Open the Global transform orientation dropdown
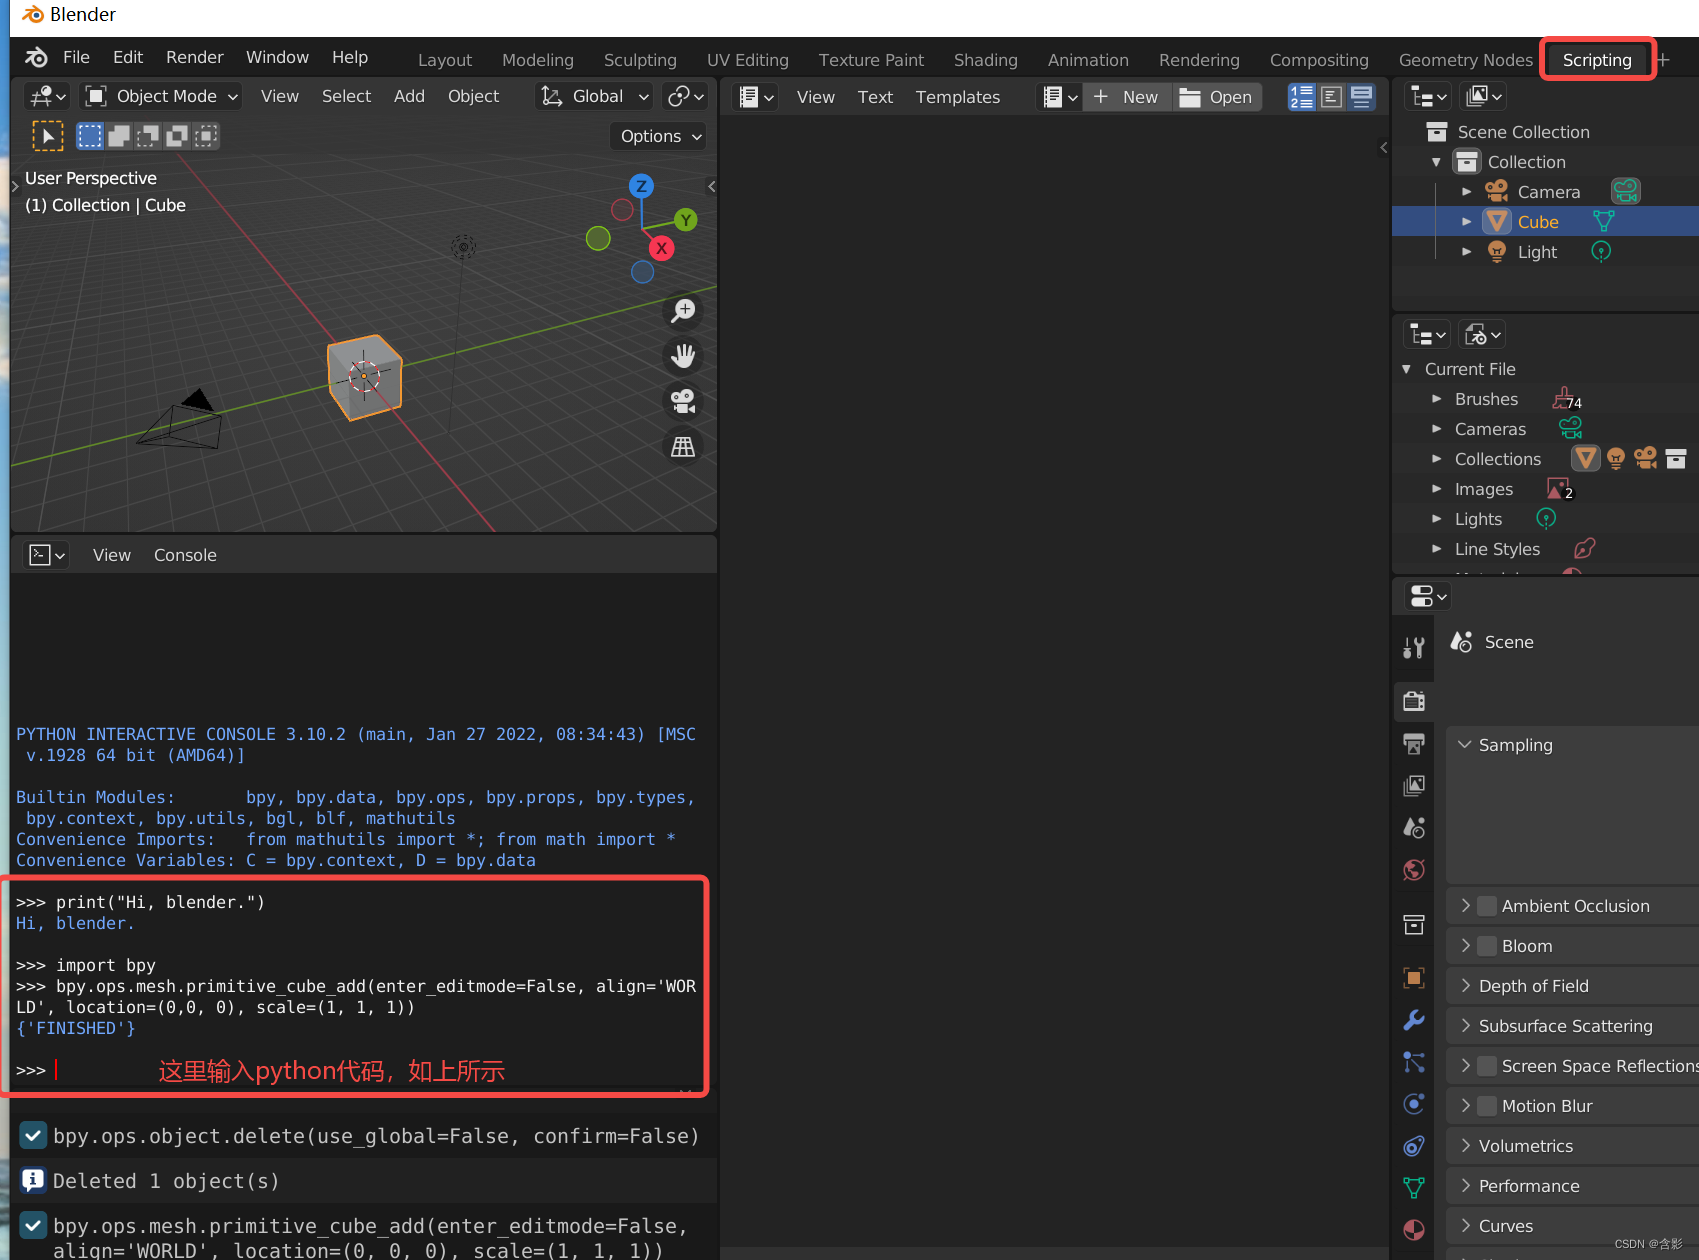 [x=595, y=96]
